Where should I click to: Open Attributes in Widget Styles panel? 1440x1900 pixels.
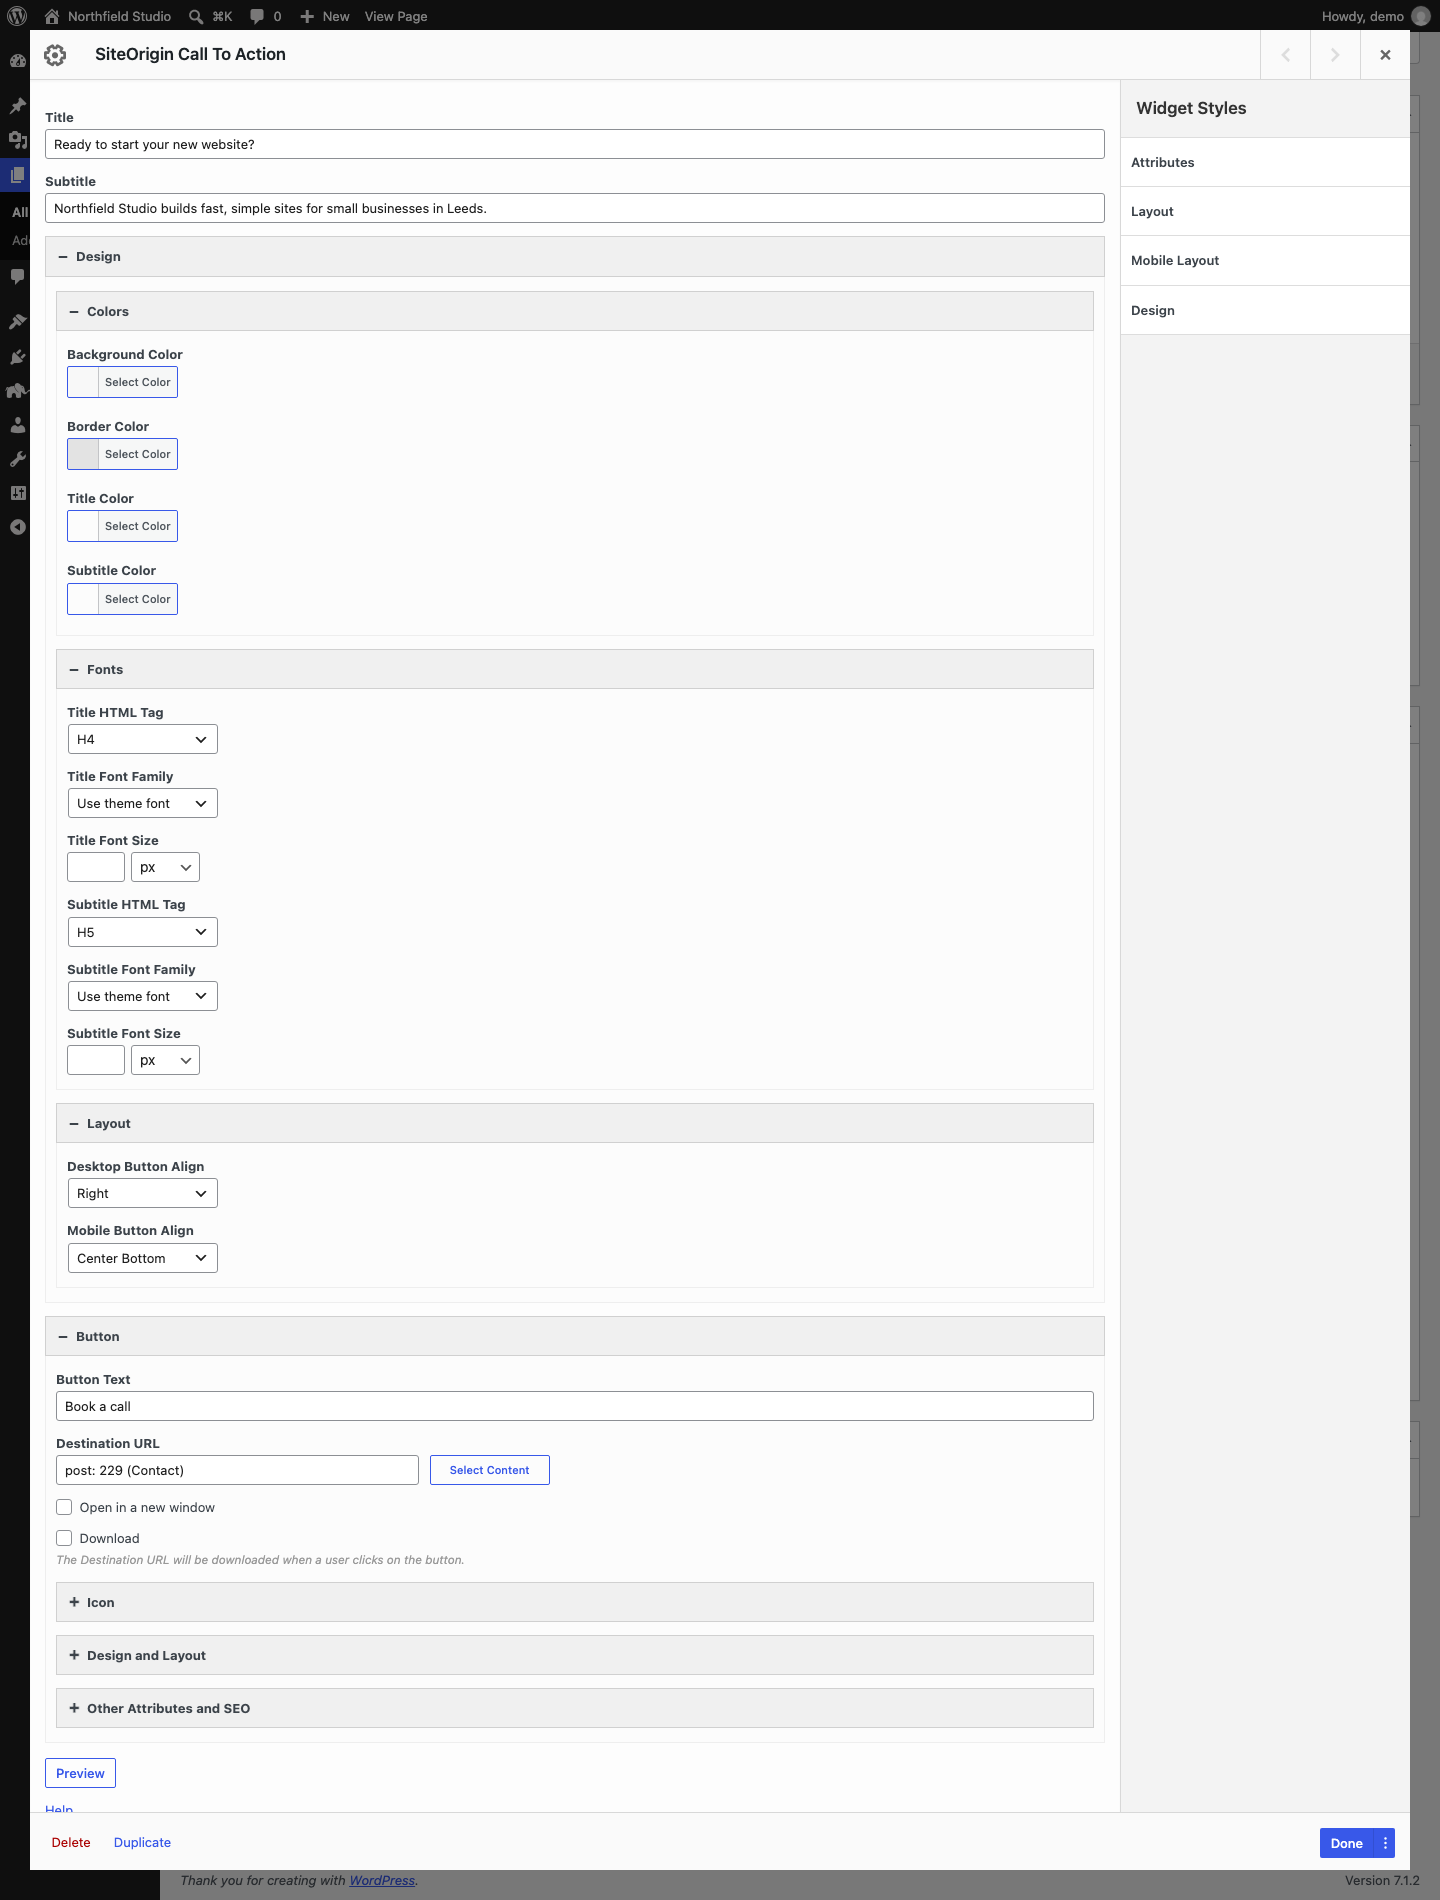tap(1265, 162)
